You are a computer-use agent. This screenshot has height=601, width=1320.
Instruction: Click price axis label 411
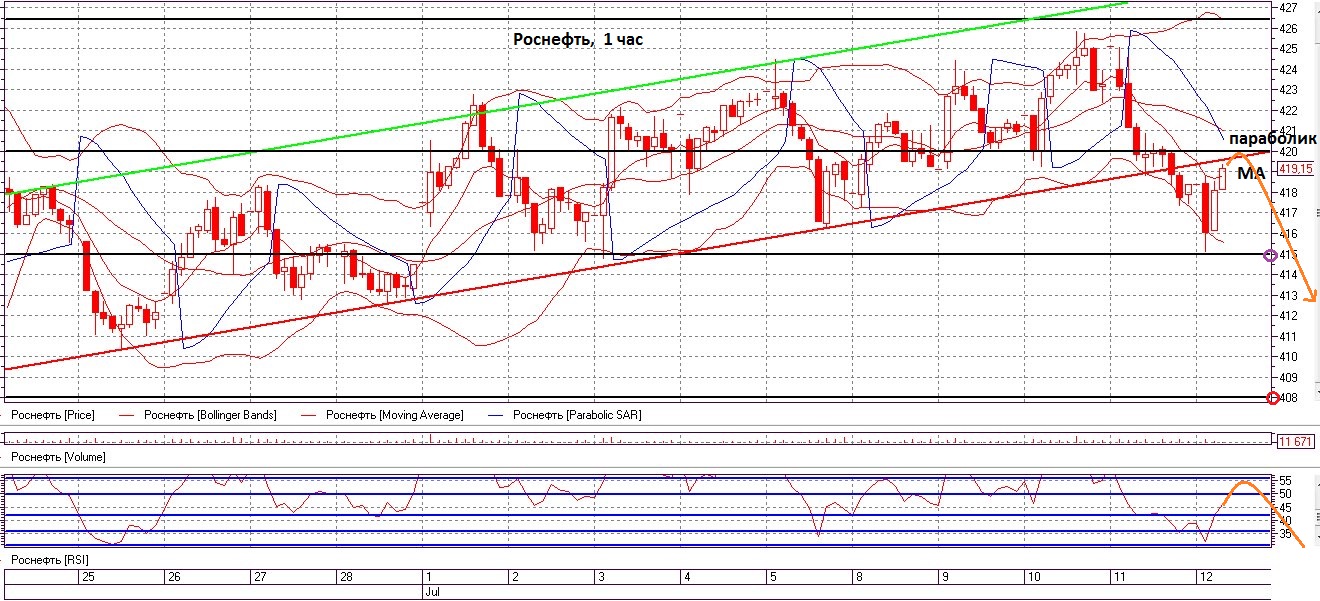1287,336
